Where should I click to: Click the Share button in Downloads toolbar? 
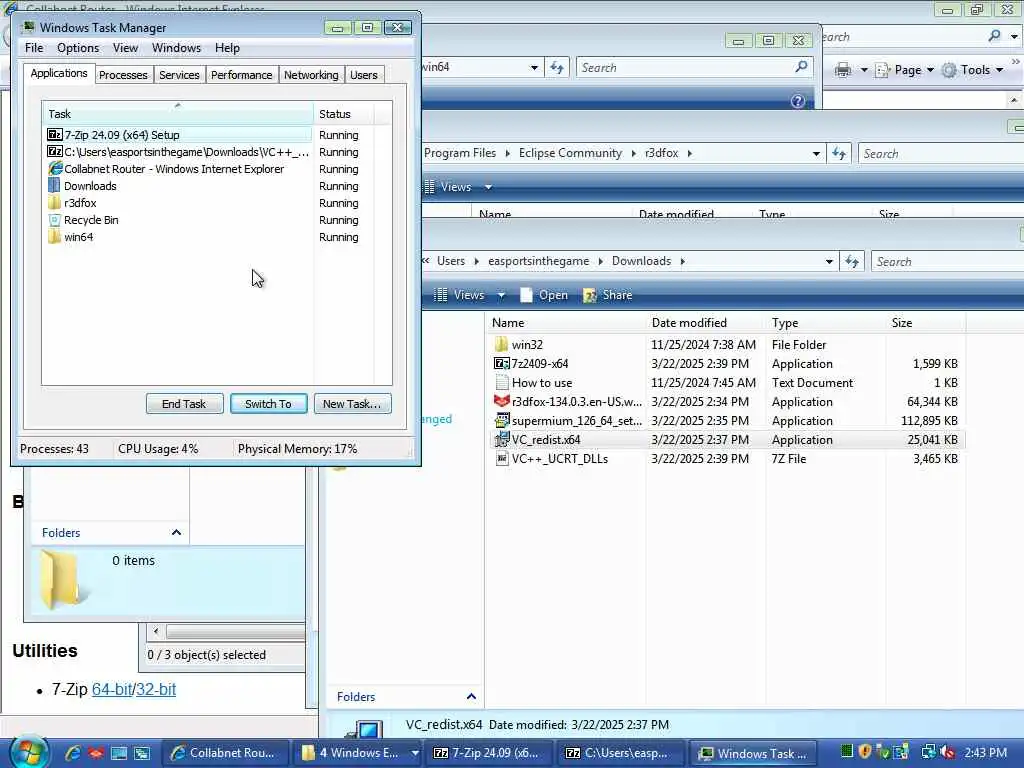pos(607,295)
